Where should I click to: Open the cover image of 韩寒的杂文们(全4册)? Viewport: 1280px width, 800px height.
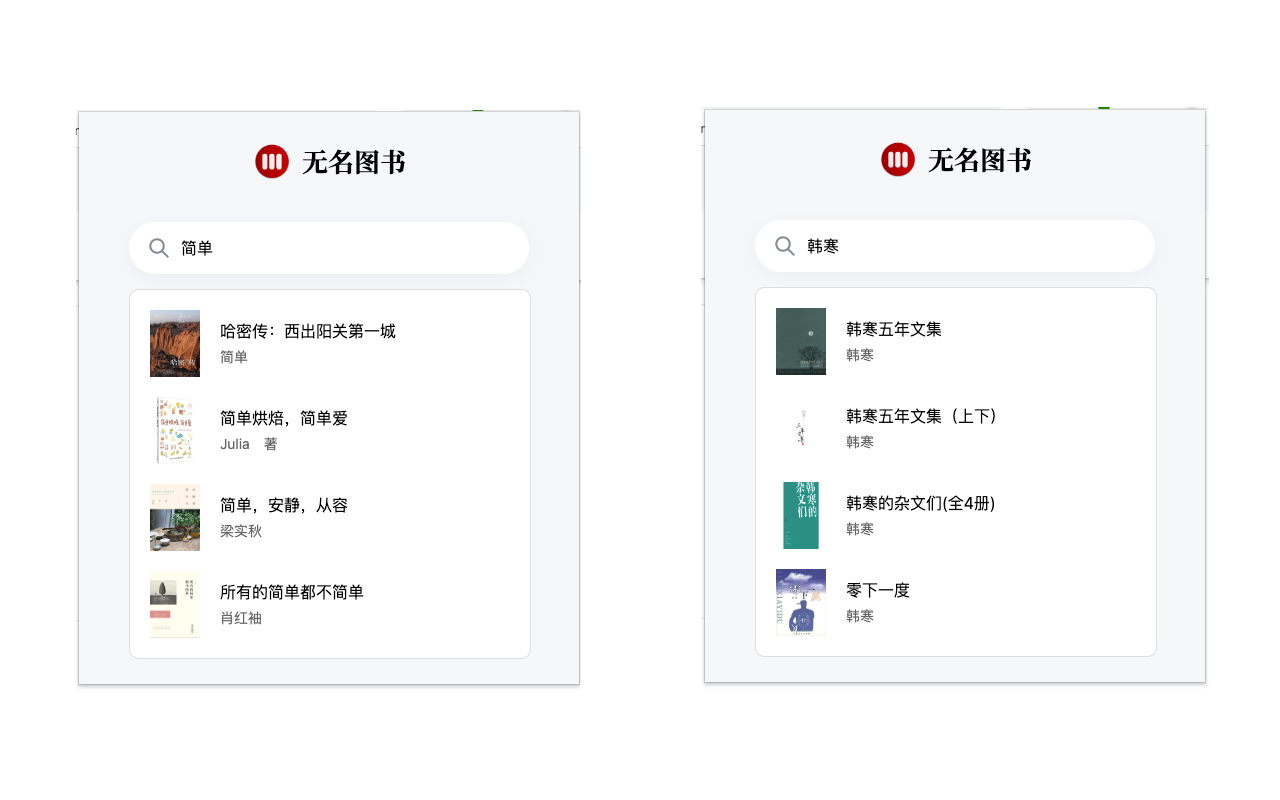tap(800, 515)
